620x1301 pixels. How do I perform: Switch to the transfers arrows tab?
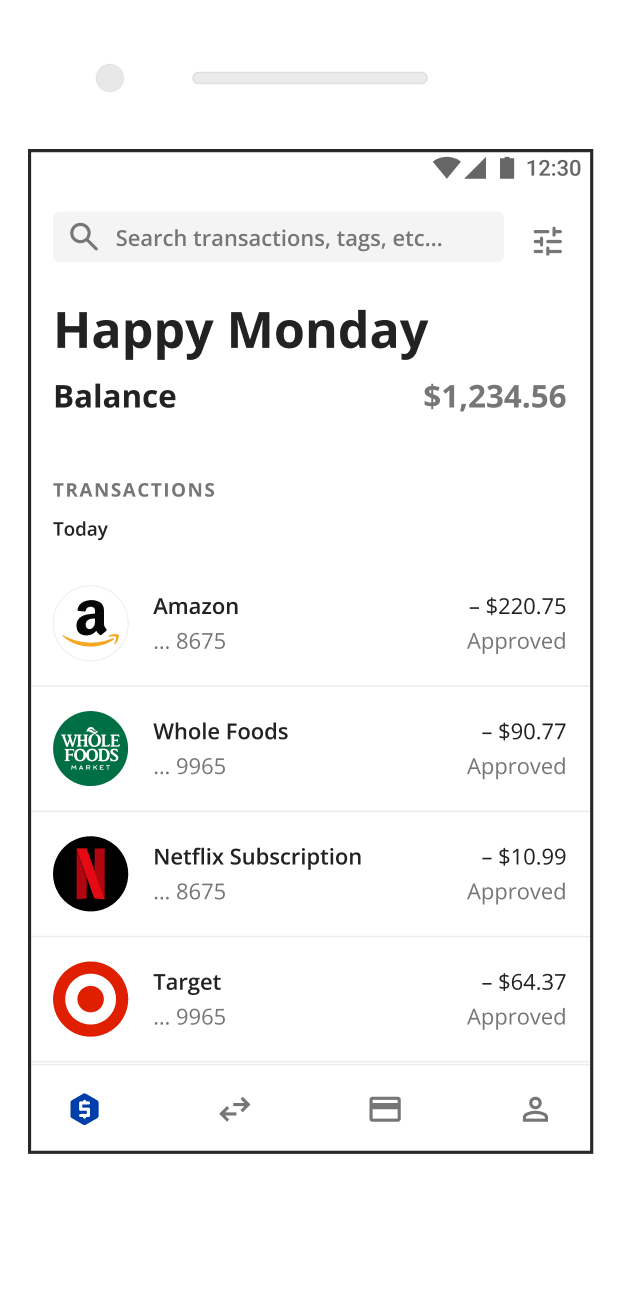235,1109
